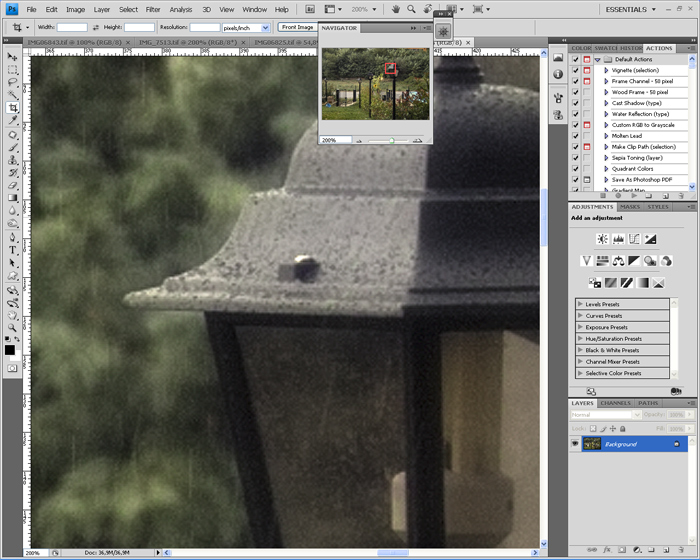The height and width of the screenshot is (560, 700).
Task: Select the Move tool
Action: tap(12, 57)
